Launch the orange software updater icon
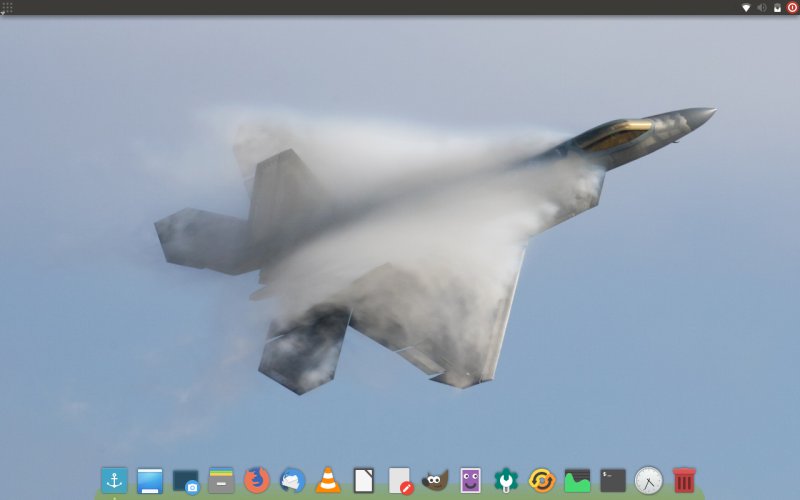Image resolution: width=800 pixels, height=500 pixels. [x=542, y=480]
